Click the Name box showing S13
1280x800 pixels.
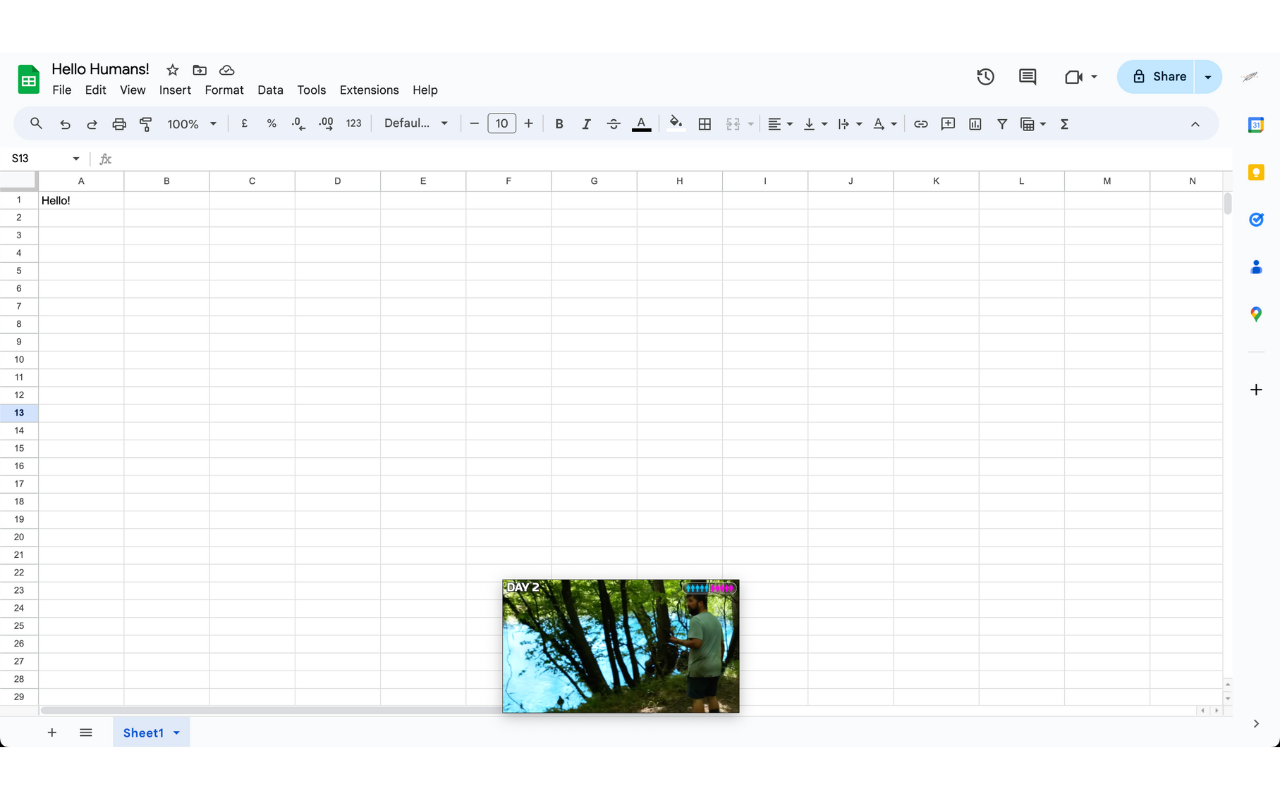coord(45,159)
